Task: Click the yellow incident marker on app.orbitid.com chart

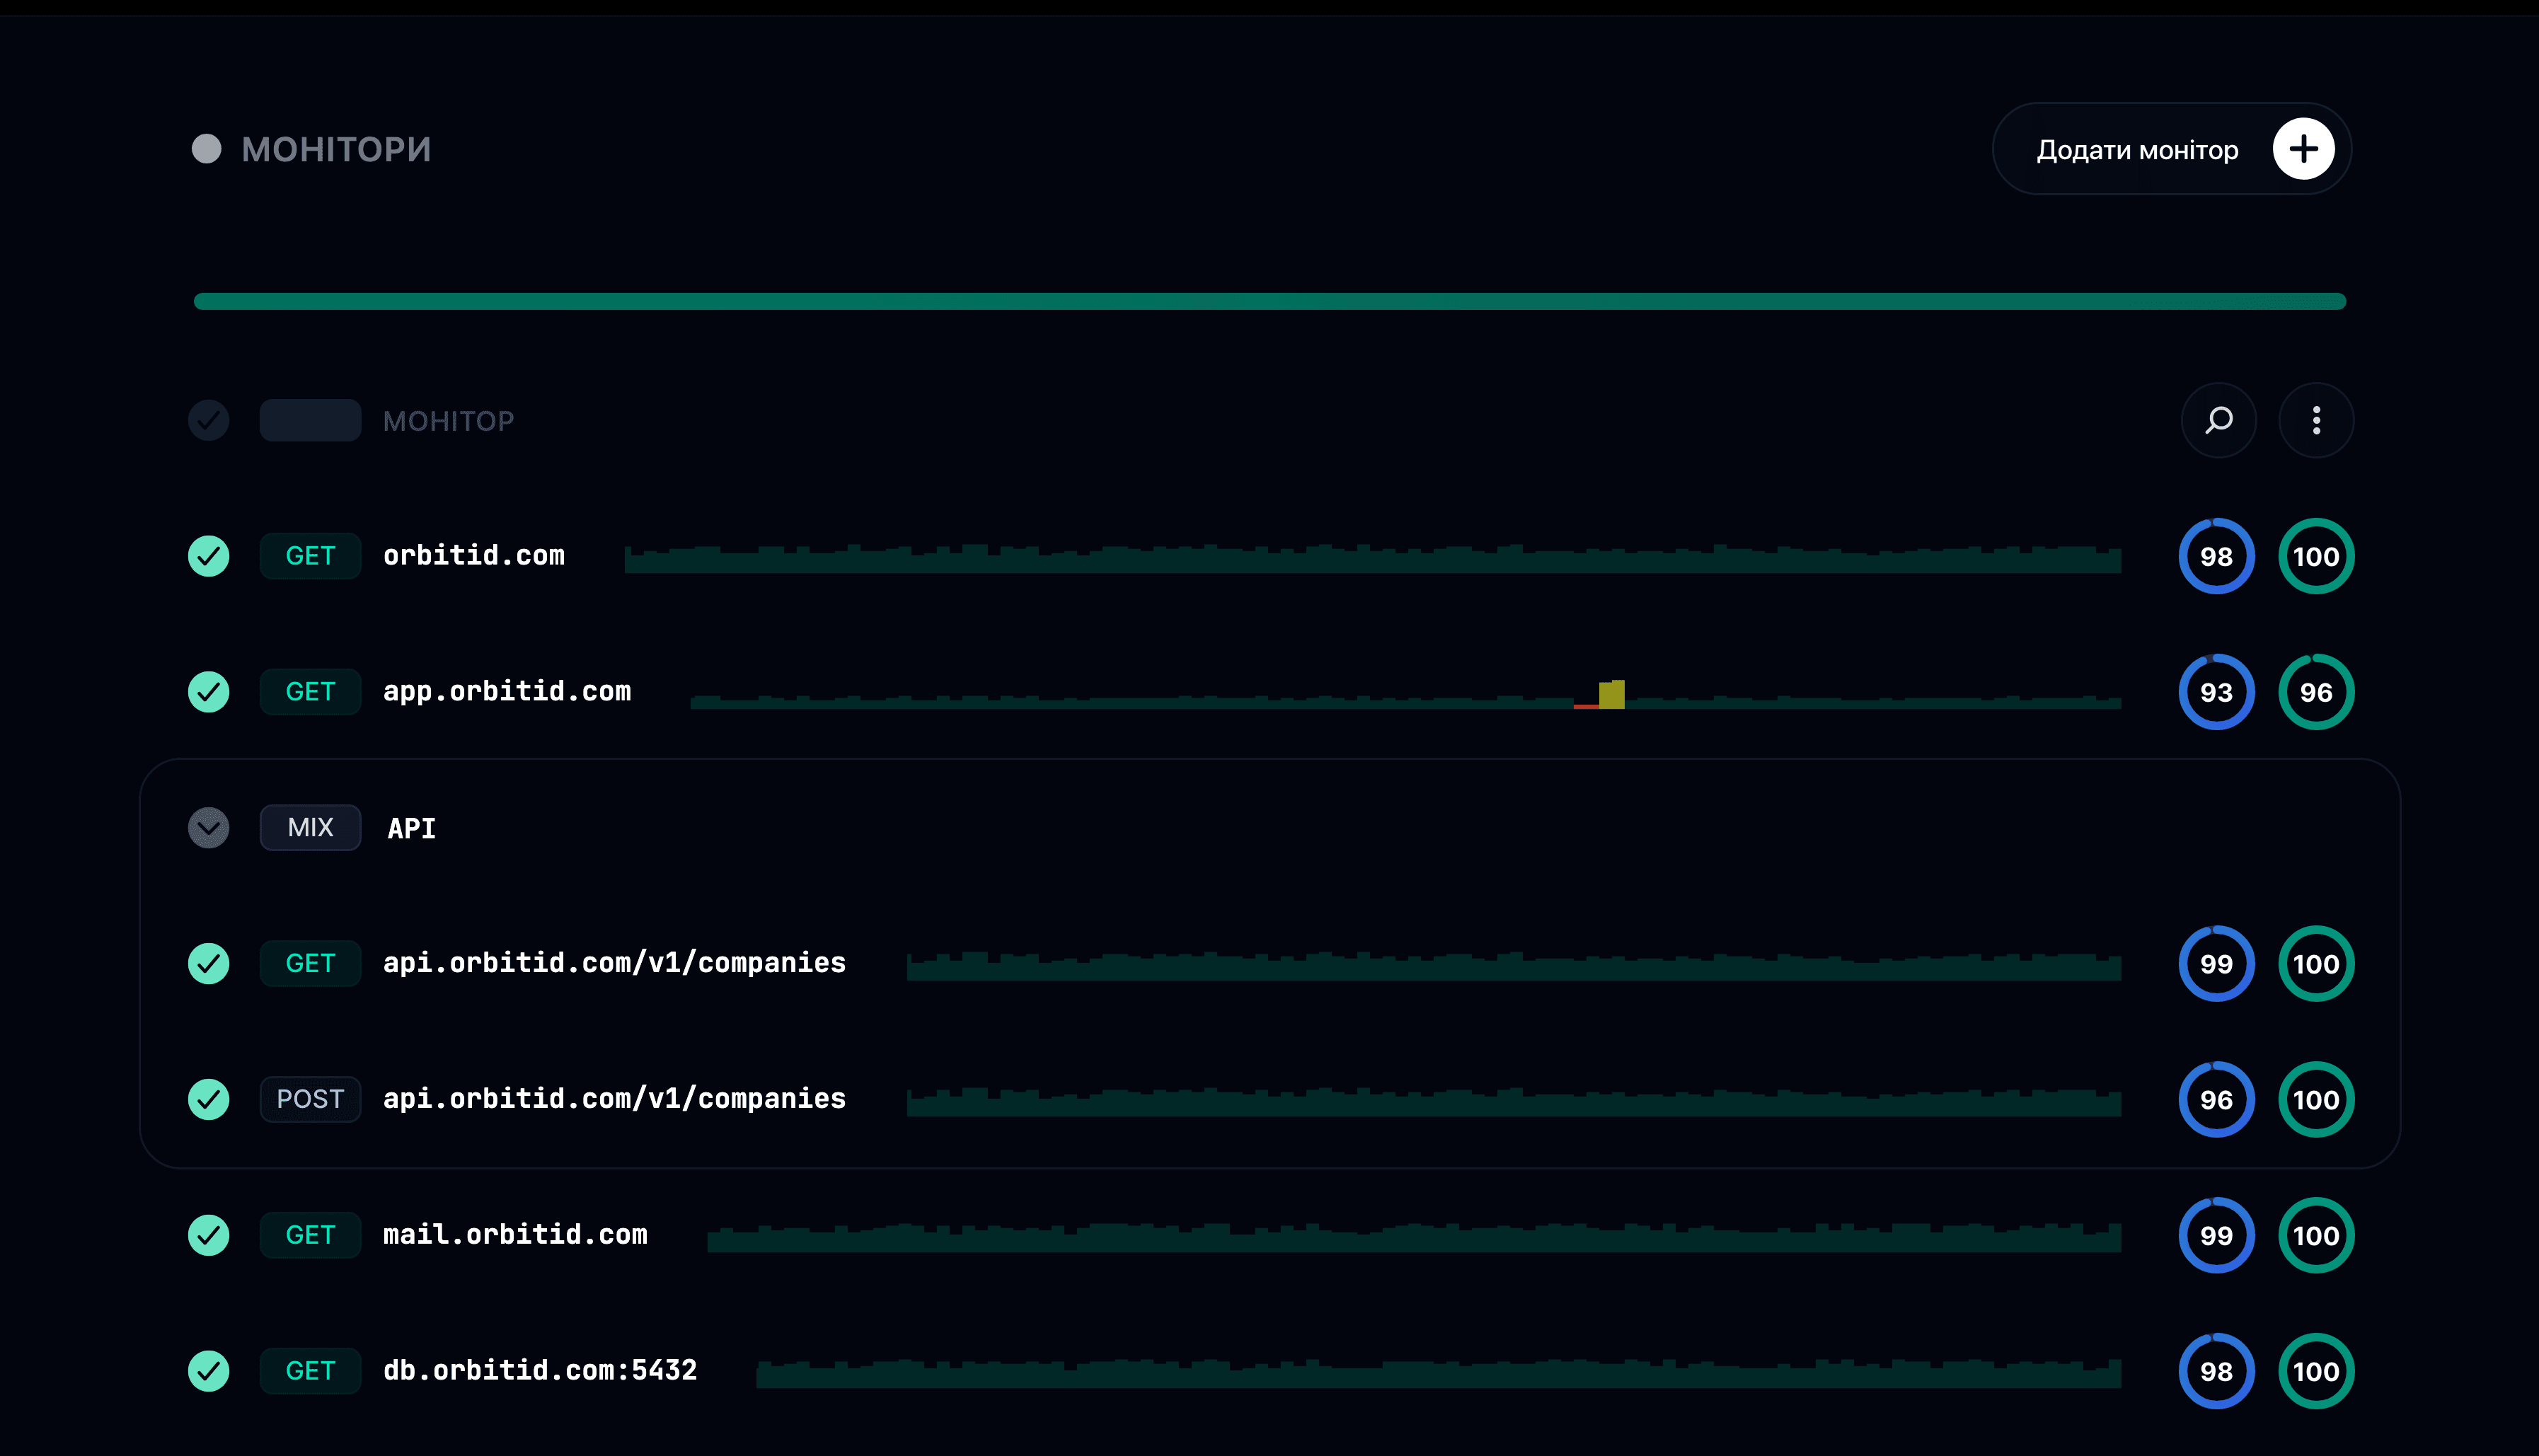Action: pyautogui.click(x=1611, y=694)
